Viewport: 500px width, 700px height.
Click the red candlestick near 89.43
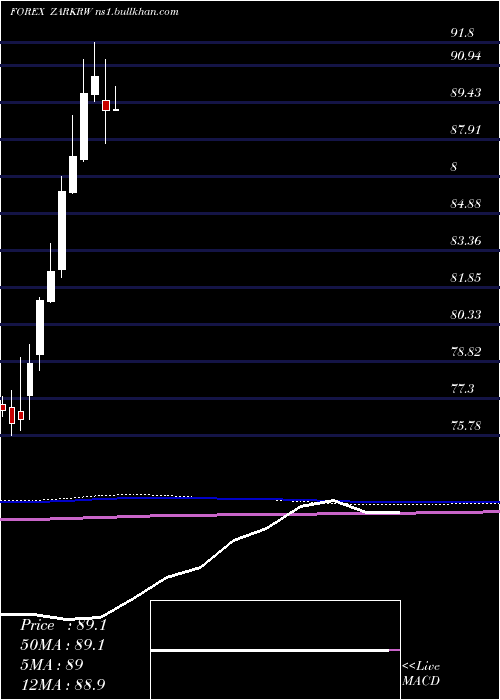(x=106, y=105)
